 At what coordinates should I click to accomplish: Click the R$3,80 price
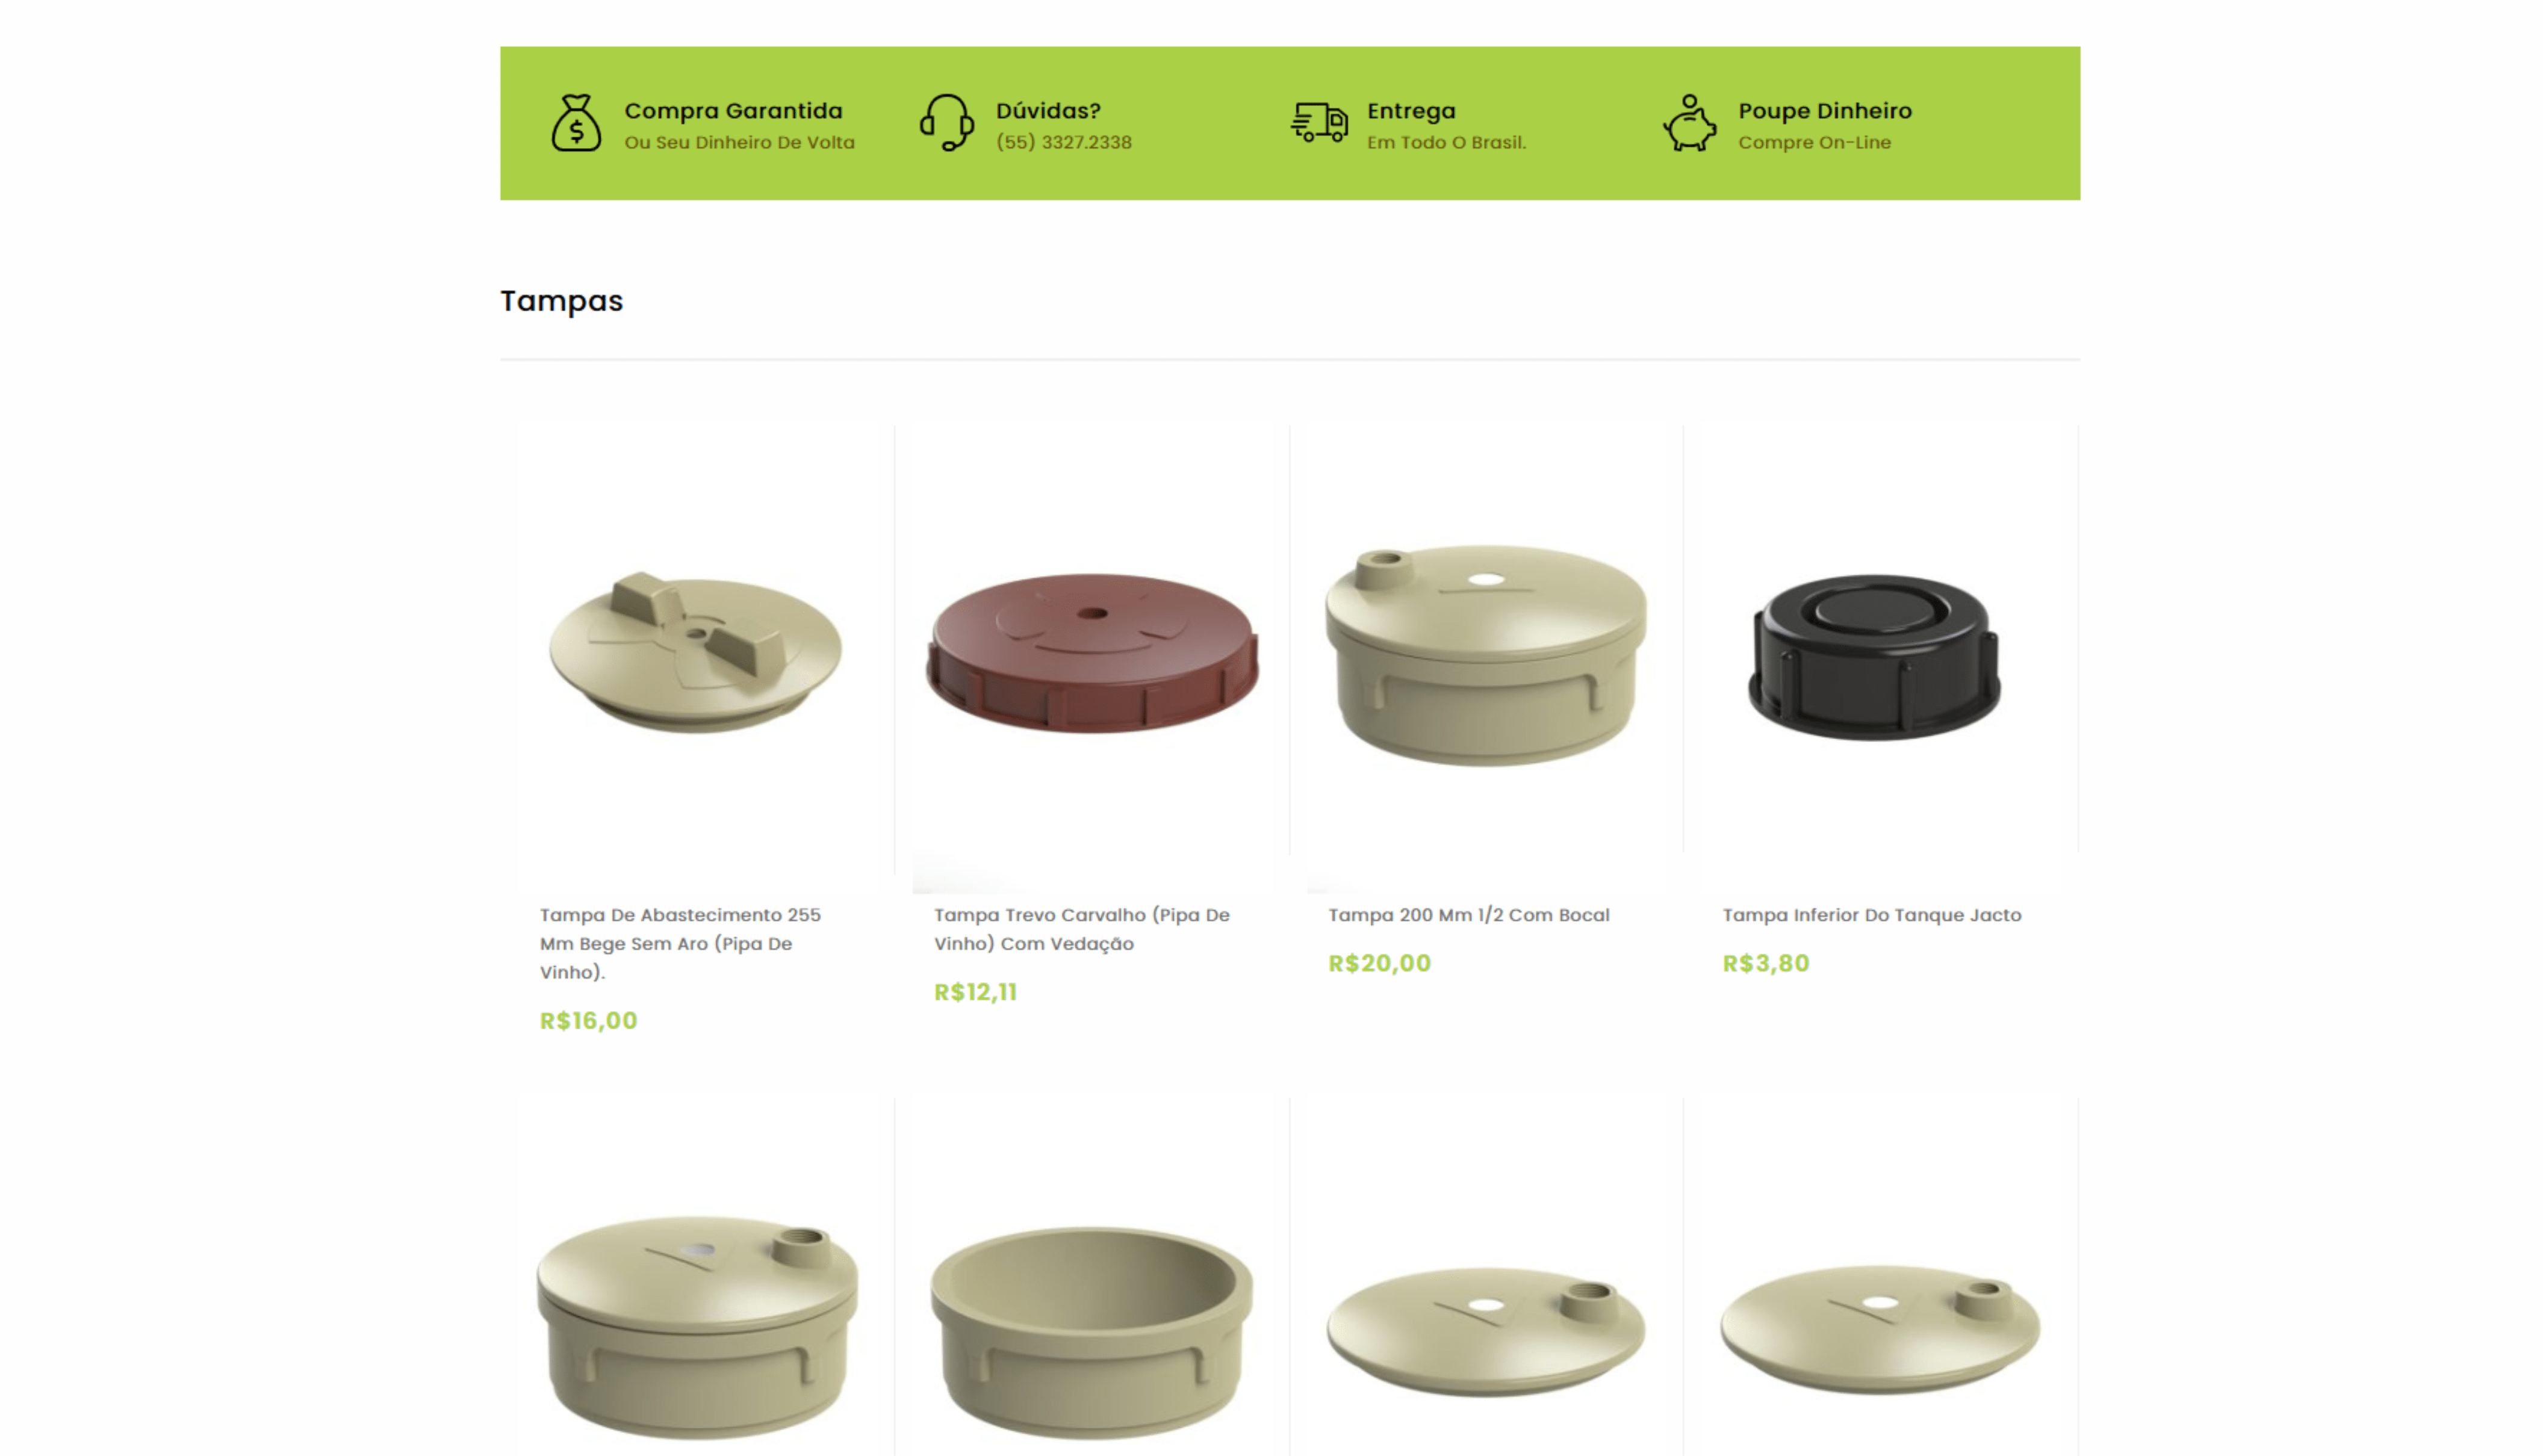tap(1766, 963)
